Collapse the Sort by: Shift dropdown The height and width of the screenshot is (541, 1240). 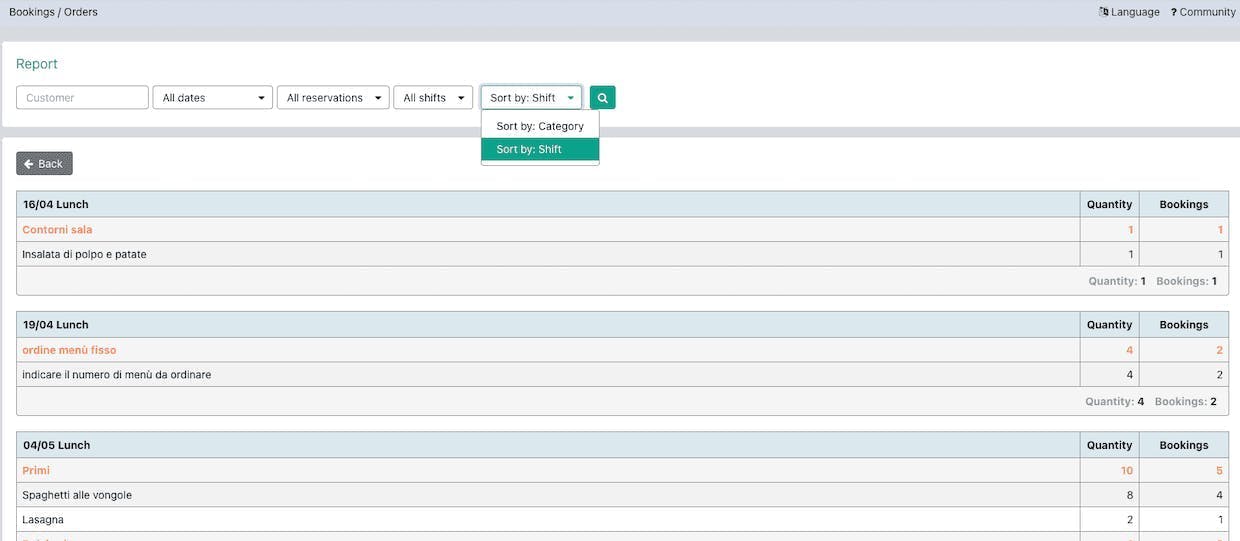531,98
